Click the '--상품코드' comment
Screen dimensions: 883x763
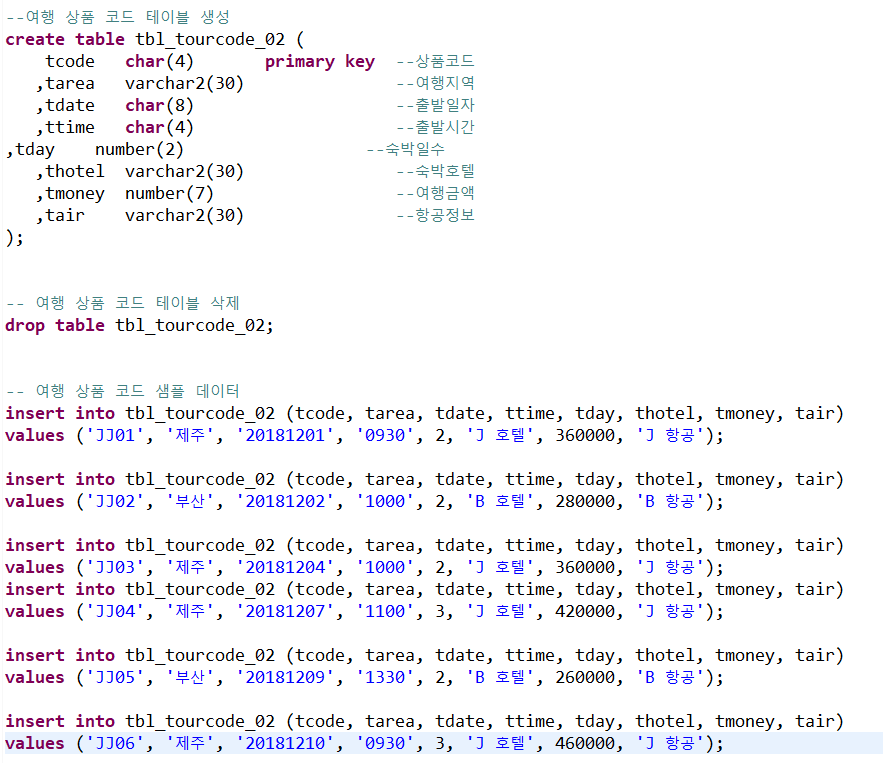[x=435, y=61]
